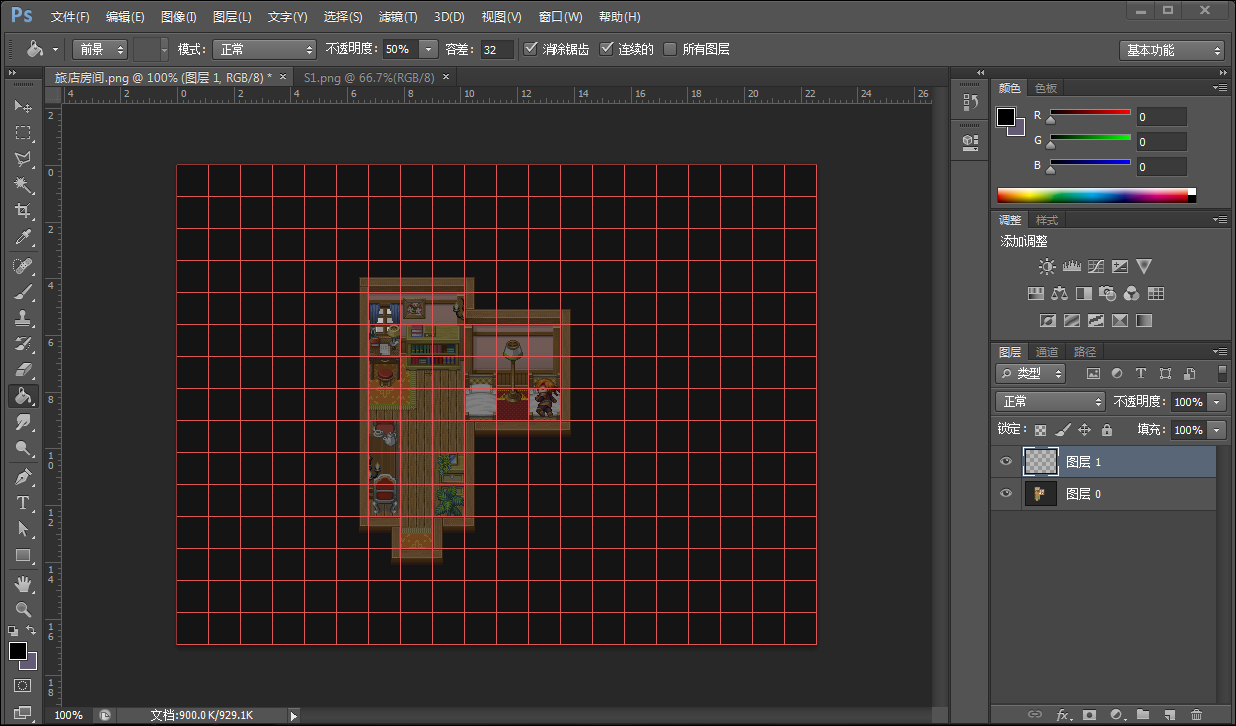Open the options bar 不透明度 50% slider arrow
Screen dimensions: 1236x726
click(429, 49)
